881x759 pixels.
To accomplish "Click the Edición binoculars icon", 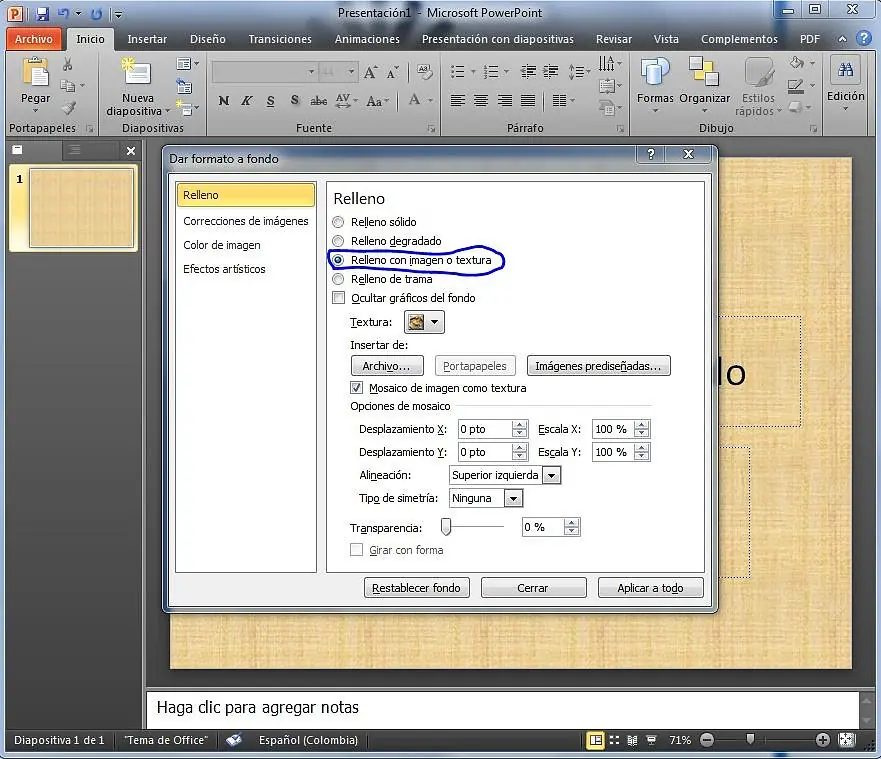I will tap(846, 70).
